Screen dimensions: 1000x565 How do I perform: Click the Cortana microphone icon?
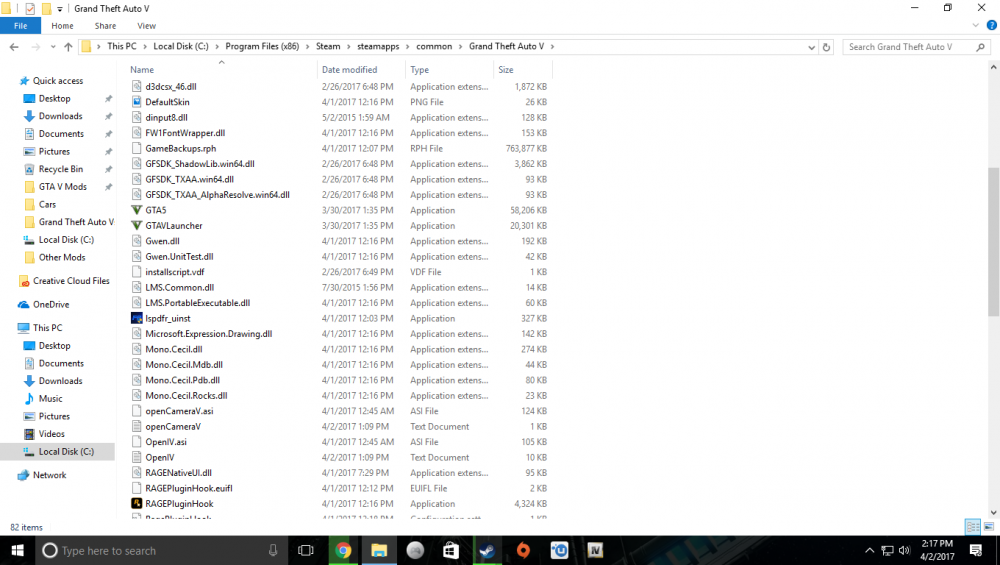pyautogui.click(x=273, y=550)
